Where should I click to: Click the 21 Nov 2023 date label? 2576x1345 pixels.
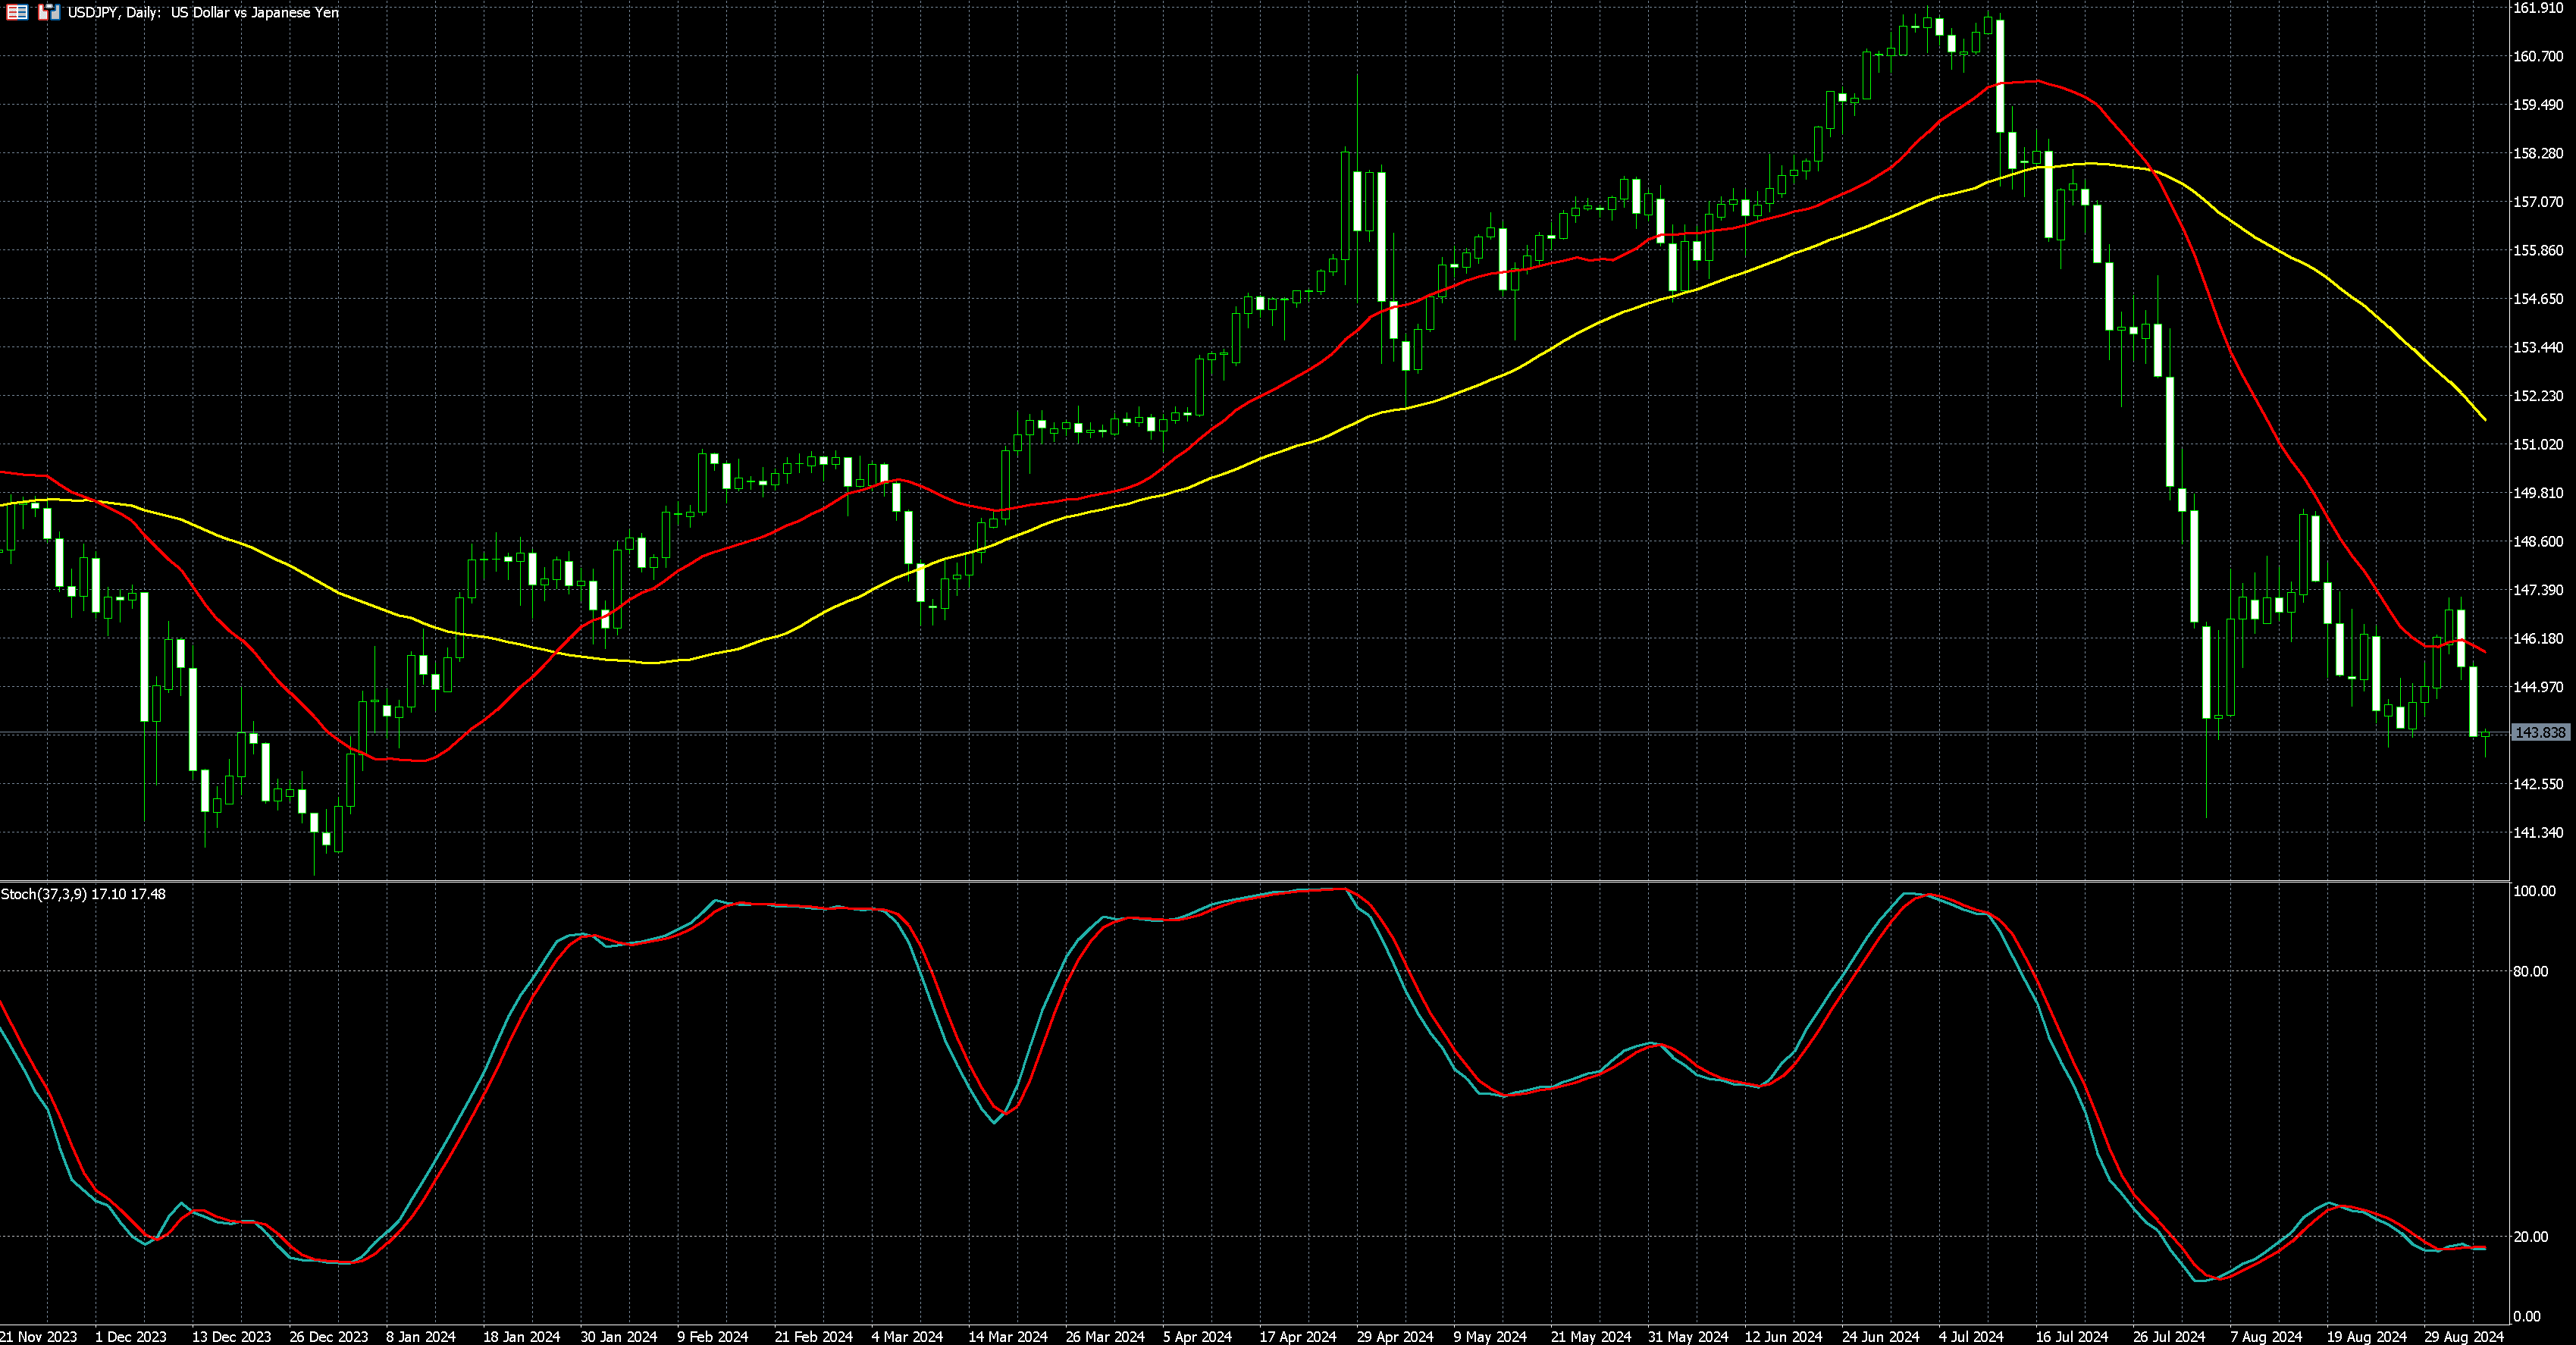tap(39, 1336)
